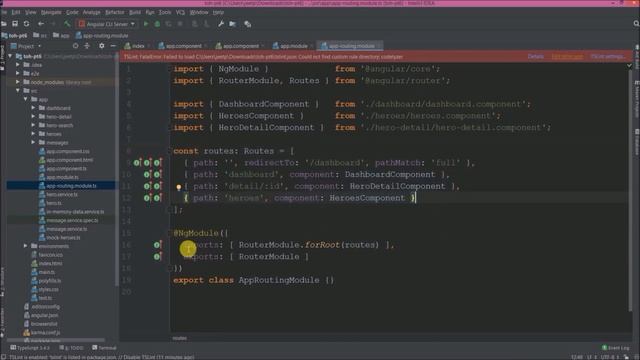Open Project Structure toolbar icon
This screenshot has height=360, width=640.
pyautogui.click(x=233, y=24)
